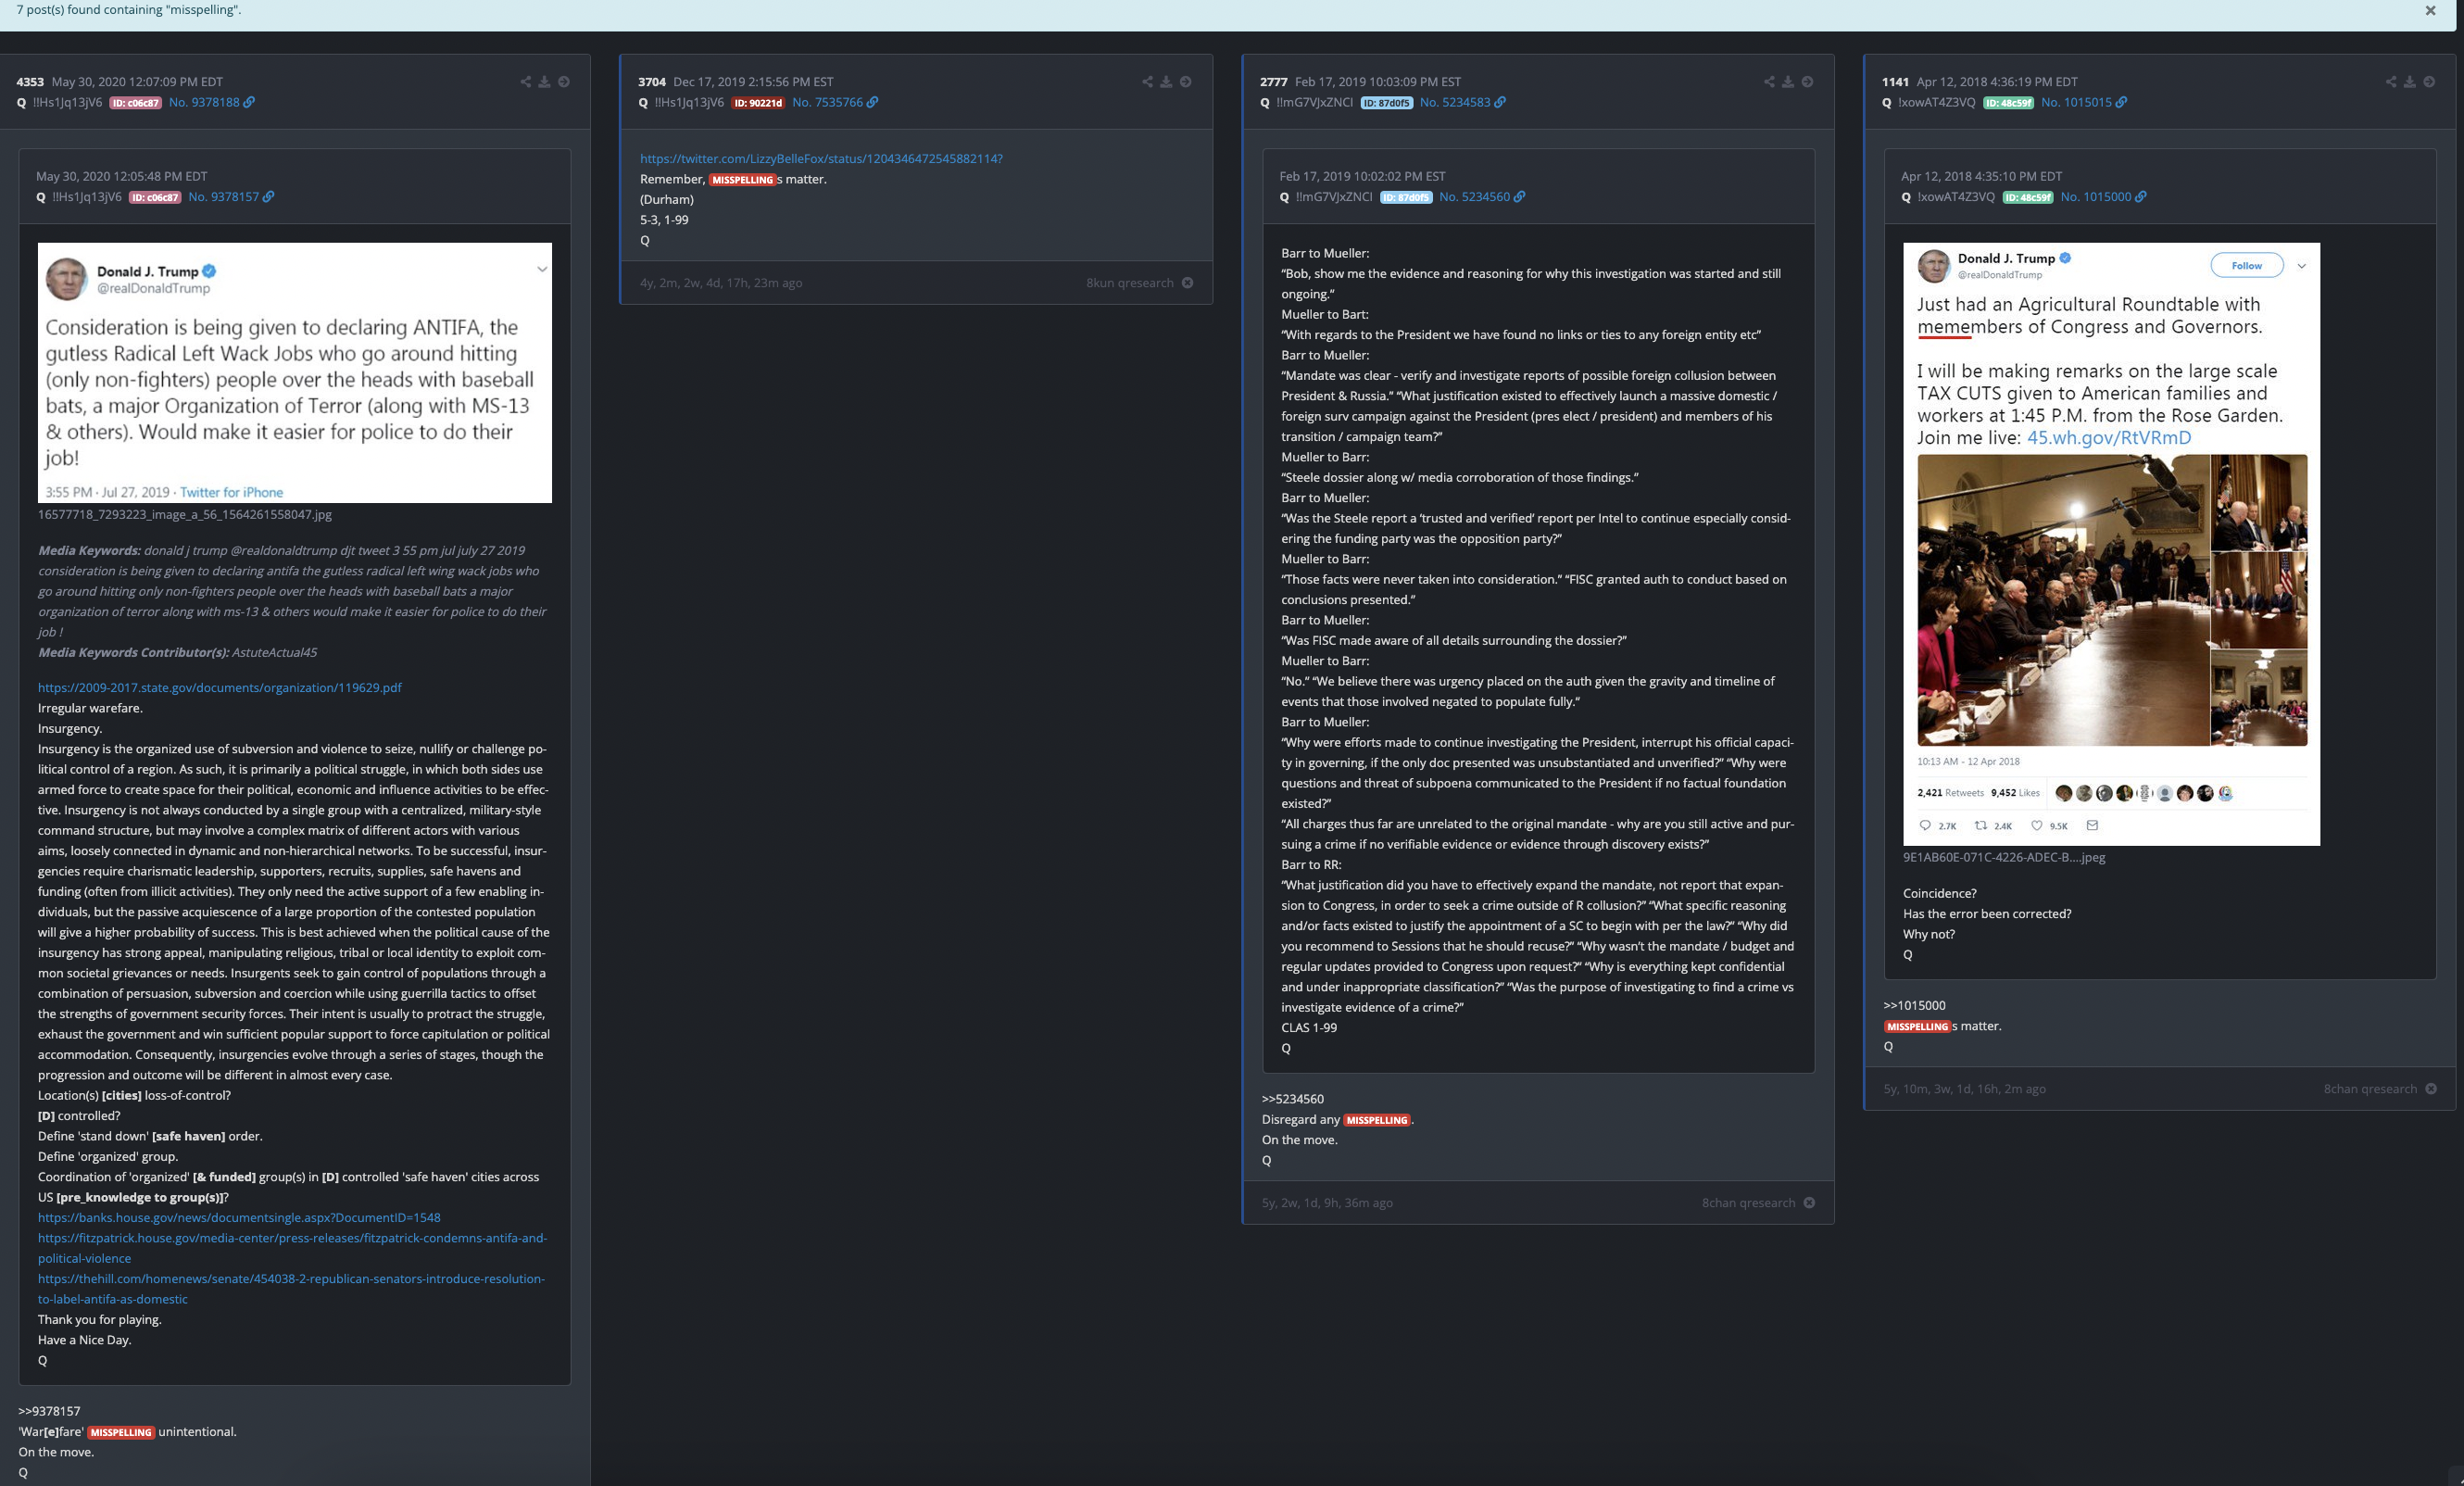Open link No. 9378157 in quoted post

[231, 197]
